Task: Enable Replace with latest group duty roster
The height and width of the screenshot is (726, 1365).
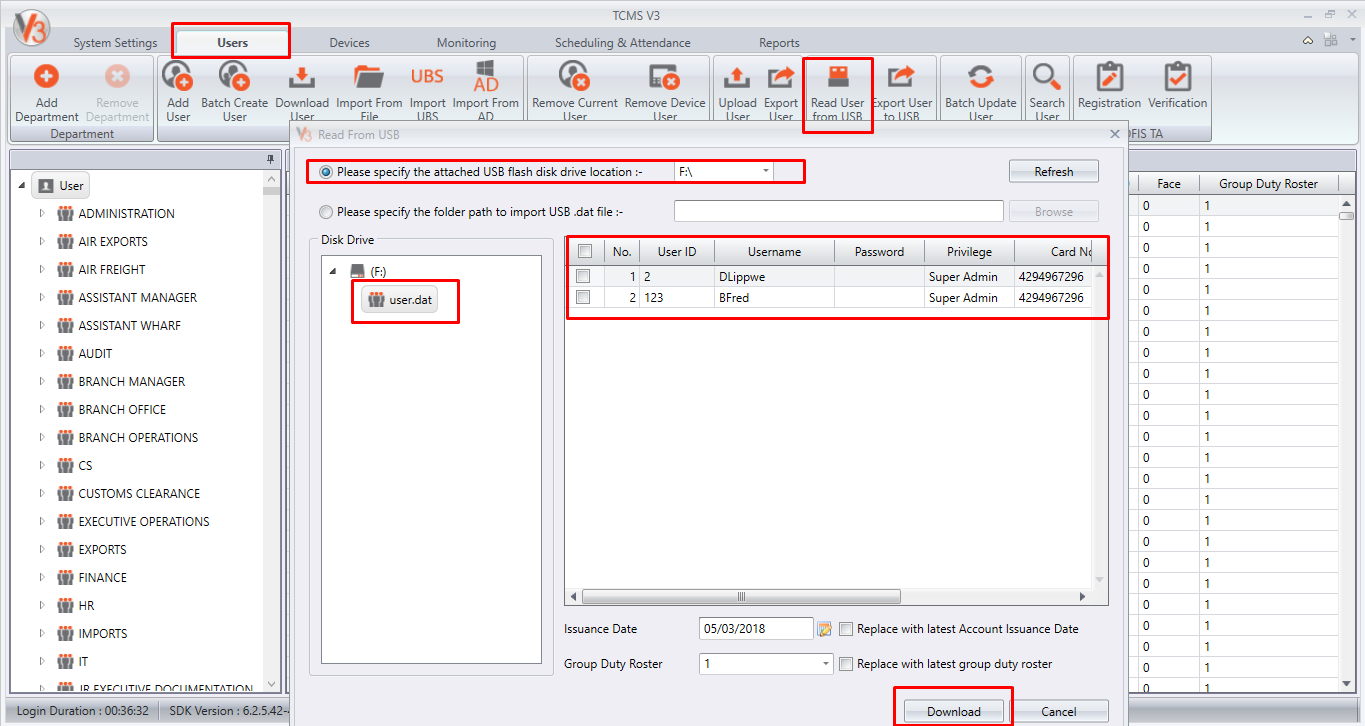Action: point(846,664)
